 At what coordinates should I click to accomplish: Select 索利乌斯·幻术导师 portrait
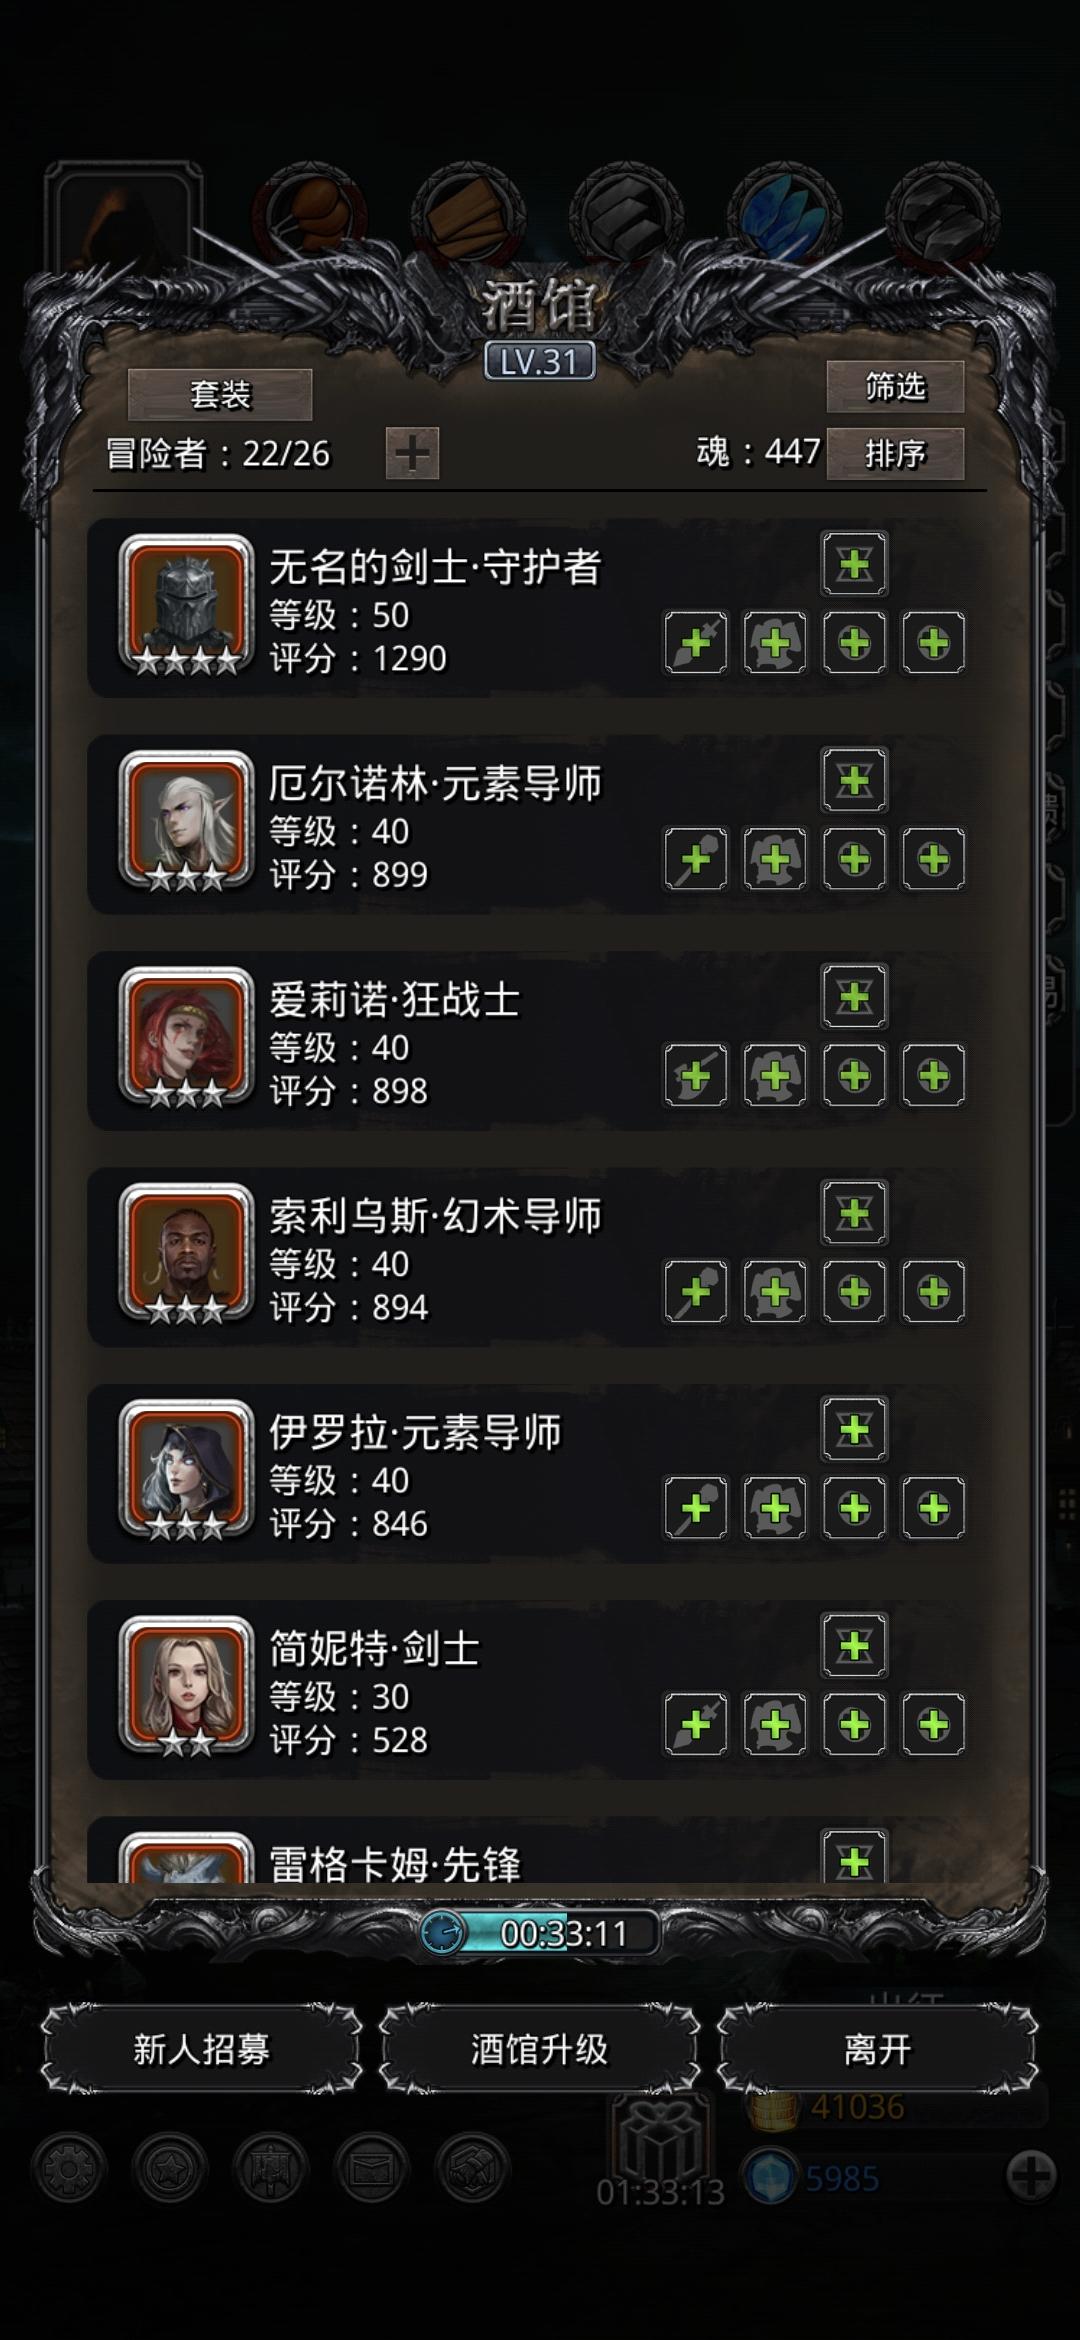(x=186, y=1254)
